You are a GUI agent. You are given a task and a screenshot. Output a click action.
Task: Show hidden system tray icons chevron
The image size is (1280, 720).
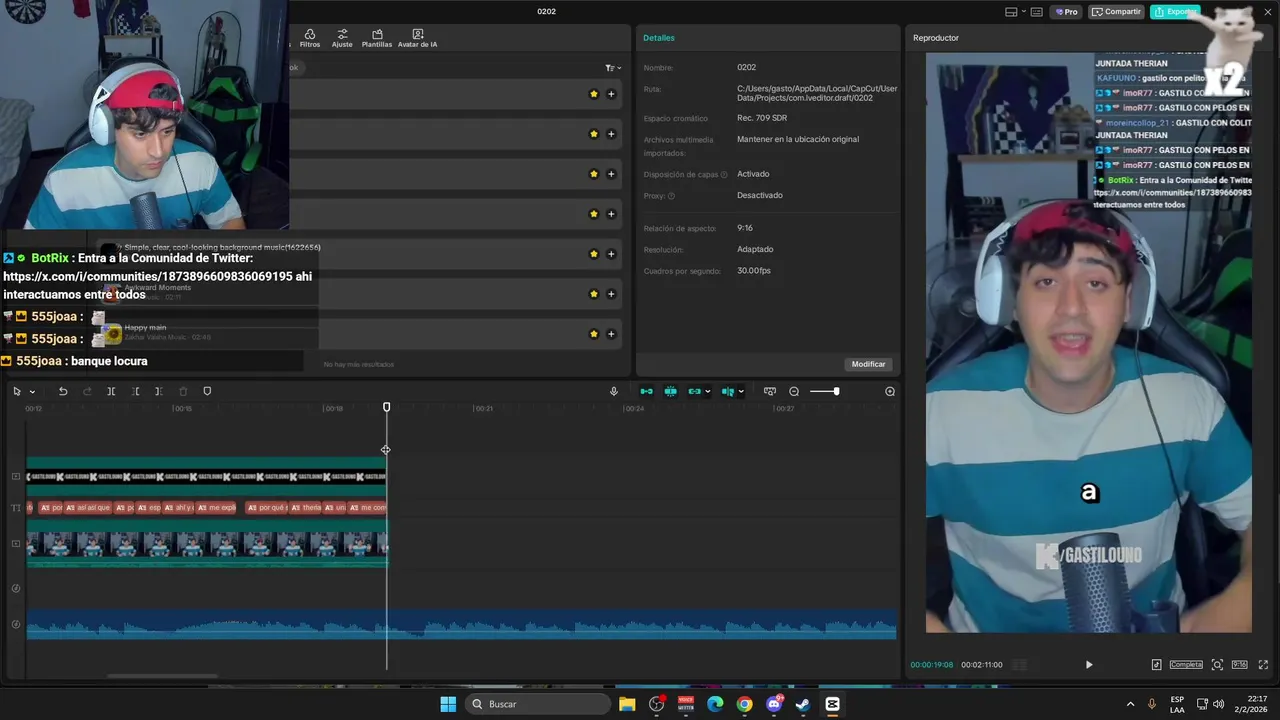pos(1130,704)
